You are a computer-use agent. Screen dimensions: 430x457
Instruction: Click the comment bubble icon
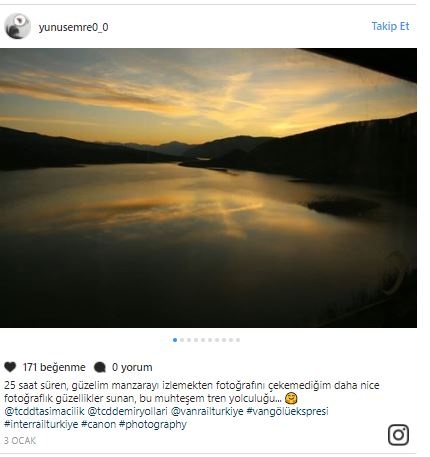tap(100, 367)
